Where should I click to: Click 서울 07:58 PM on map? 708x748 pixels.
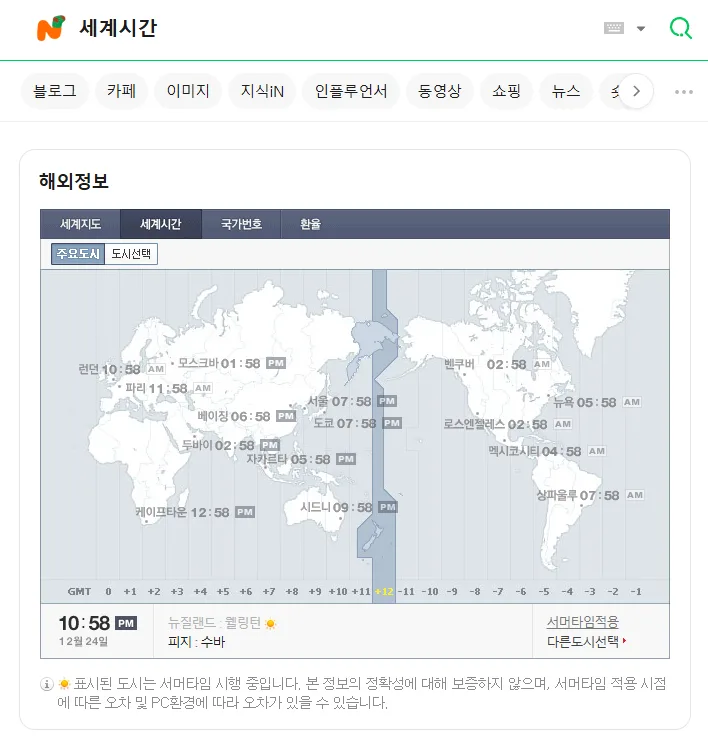click(352, 402)
